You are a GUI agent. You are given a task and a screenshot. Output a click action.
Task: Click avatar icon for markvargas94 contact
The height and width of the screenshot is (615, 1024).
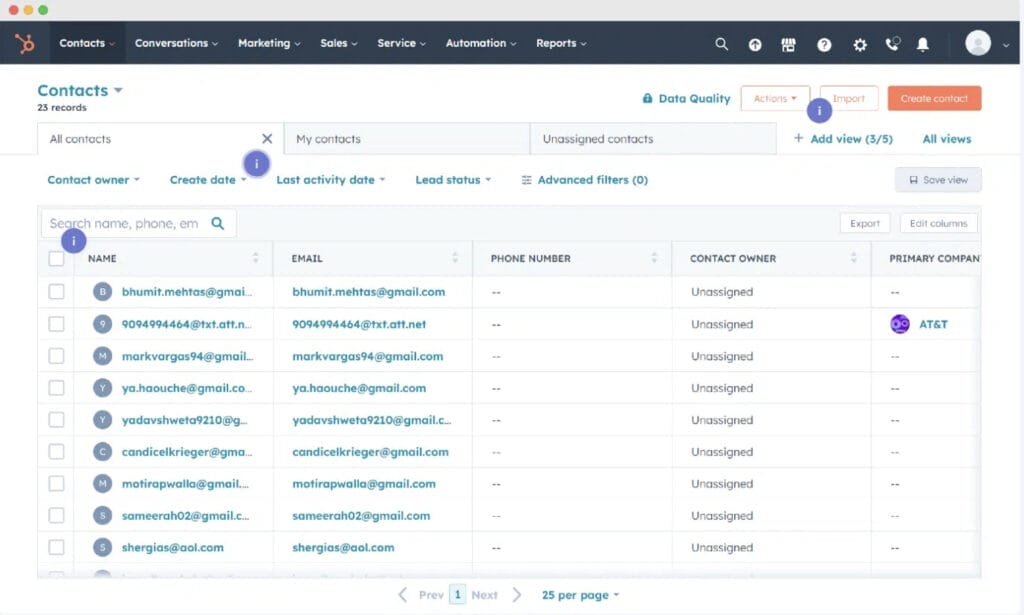click(103, 356)
